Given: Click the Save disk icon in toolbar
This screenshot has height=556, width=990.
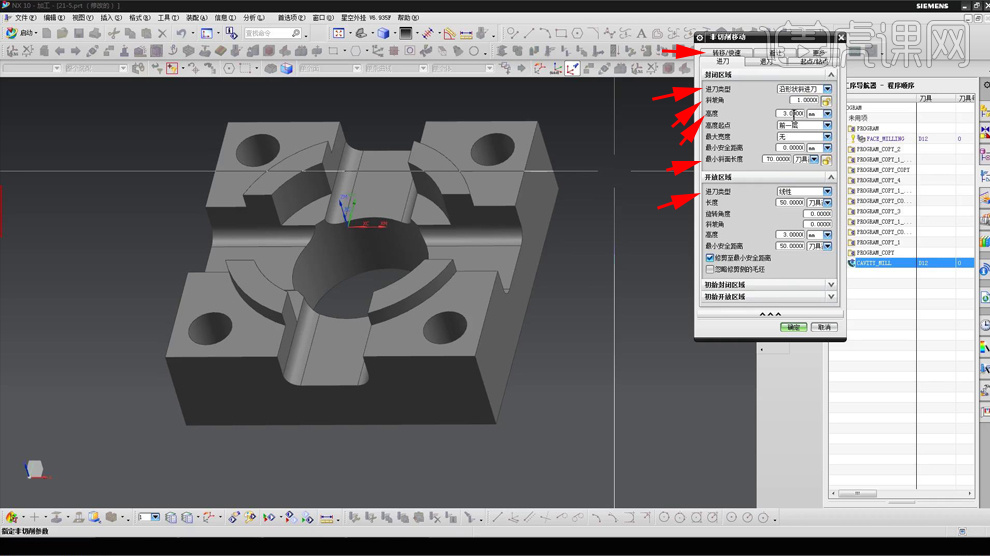Looking at the screenshot, I should 78,33.
